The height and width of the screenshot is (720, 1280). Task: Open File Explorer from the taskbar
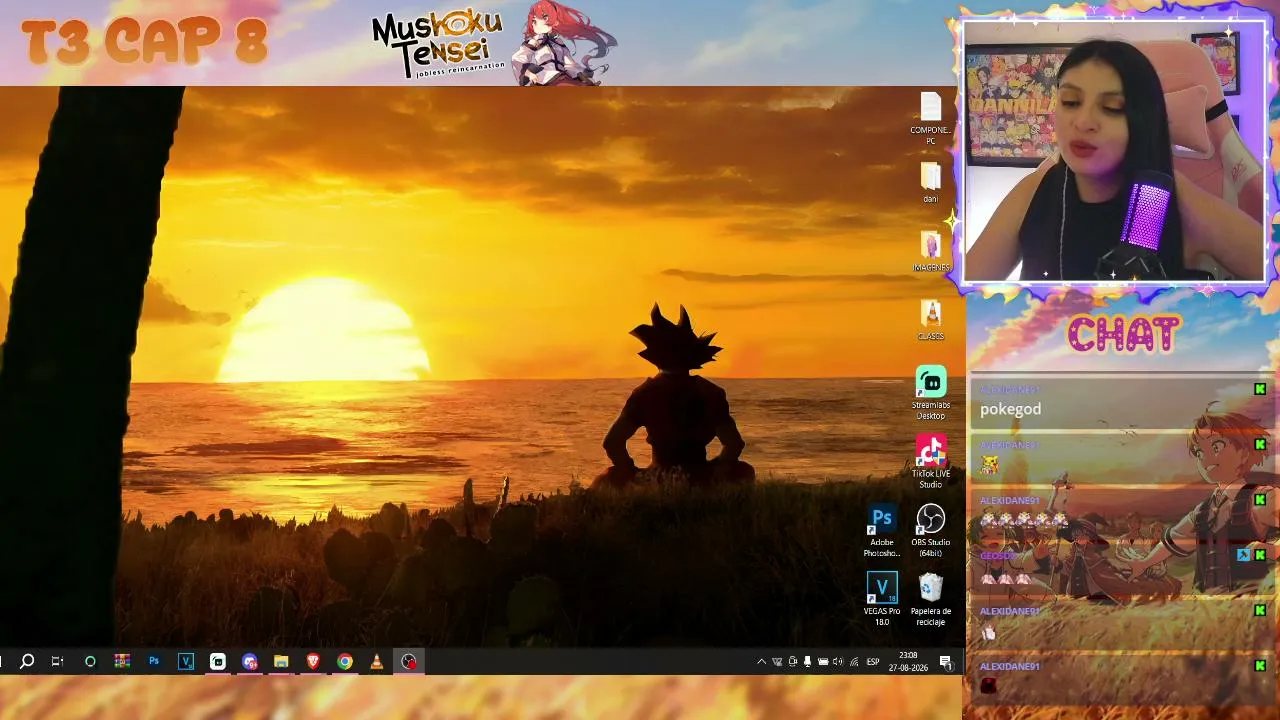281,661
